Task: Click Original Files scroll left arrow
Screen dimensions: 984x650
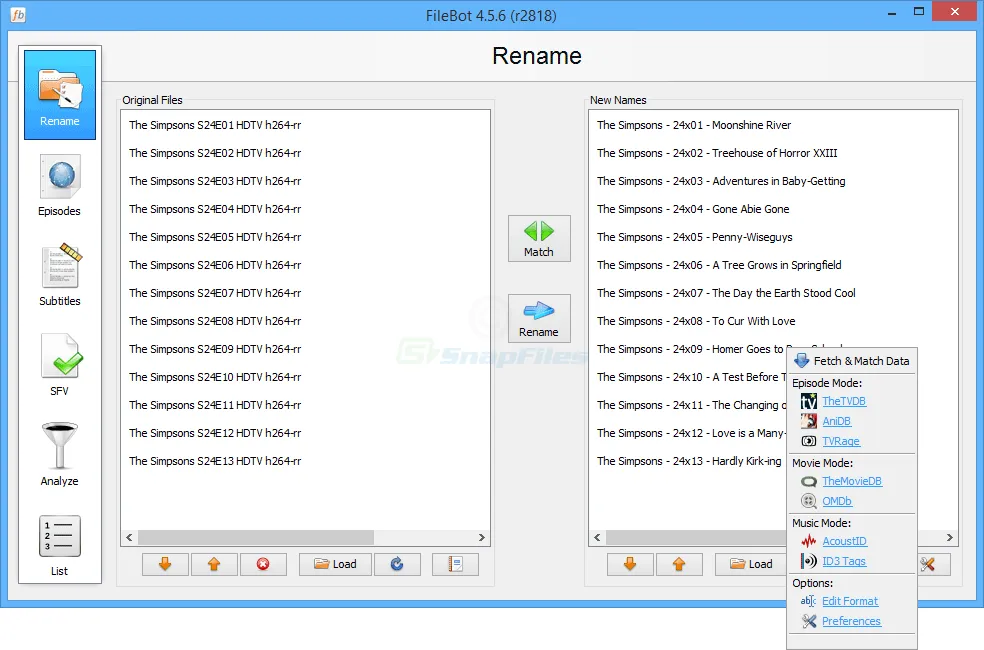Action: (x=129, y=538)
